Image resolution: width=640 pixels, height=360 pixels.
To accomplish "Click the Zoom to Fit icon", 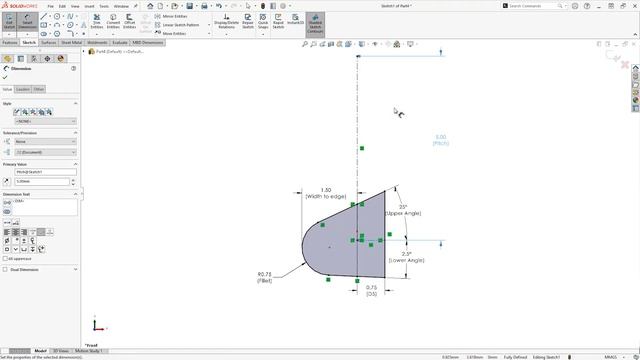I will click(304, 44).
